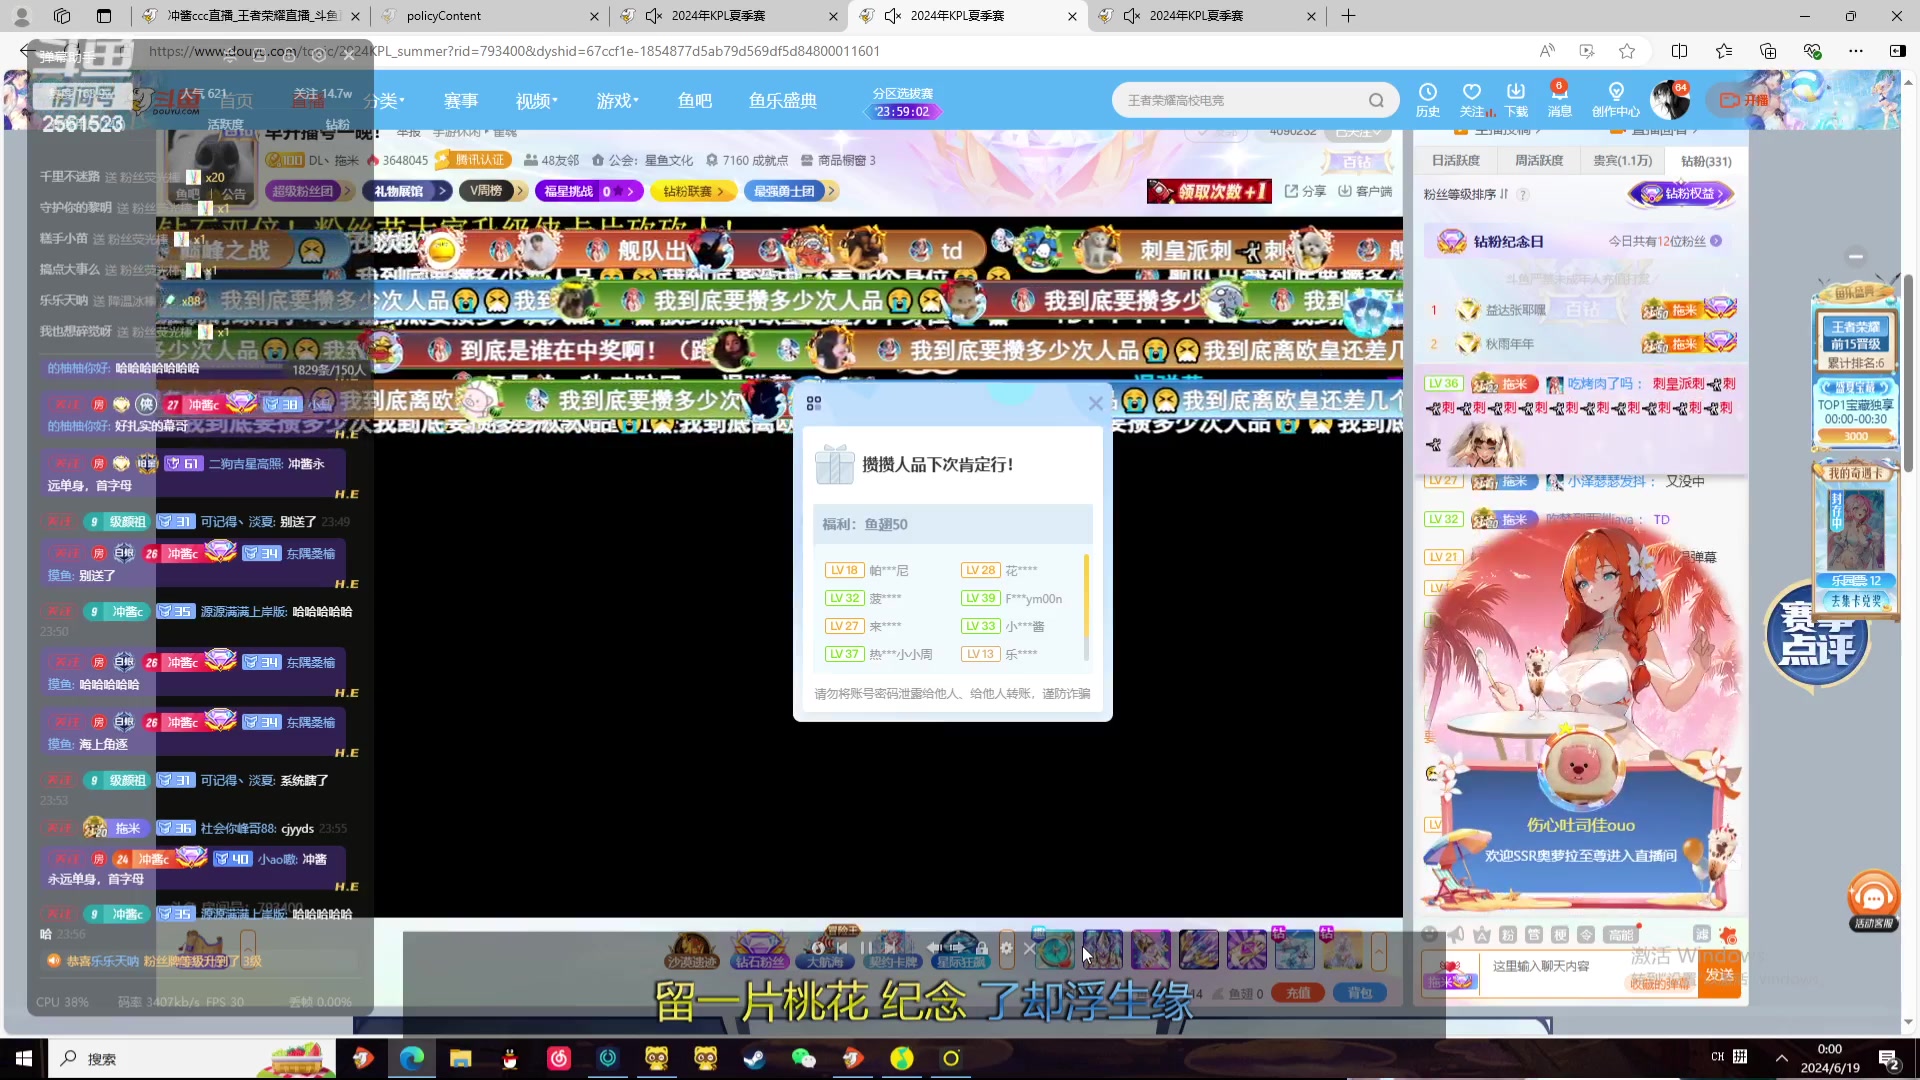Switch to 钻粉(331) tab
1920x1080 pixels.
pos(1705,161)
